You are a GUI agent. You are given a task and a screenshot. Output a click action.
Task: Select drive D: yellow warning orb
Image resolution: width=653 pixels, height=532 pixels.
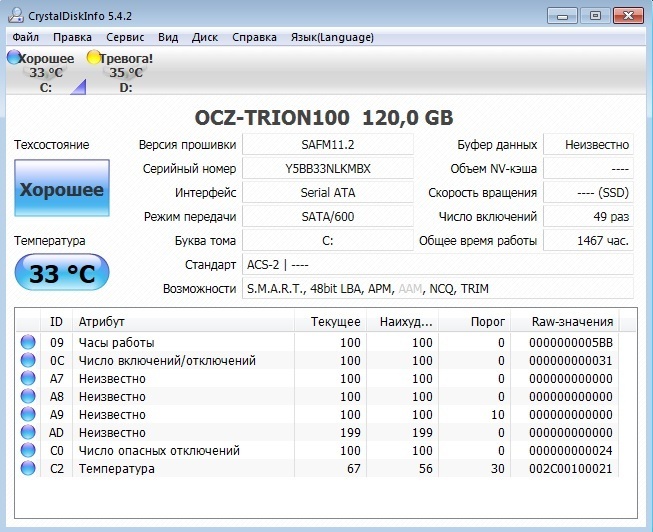pyautogui.click(x=95, y=59)
